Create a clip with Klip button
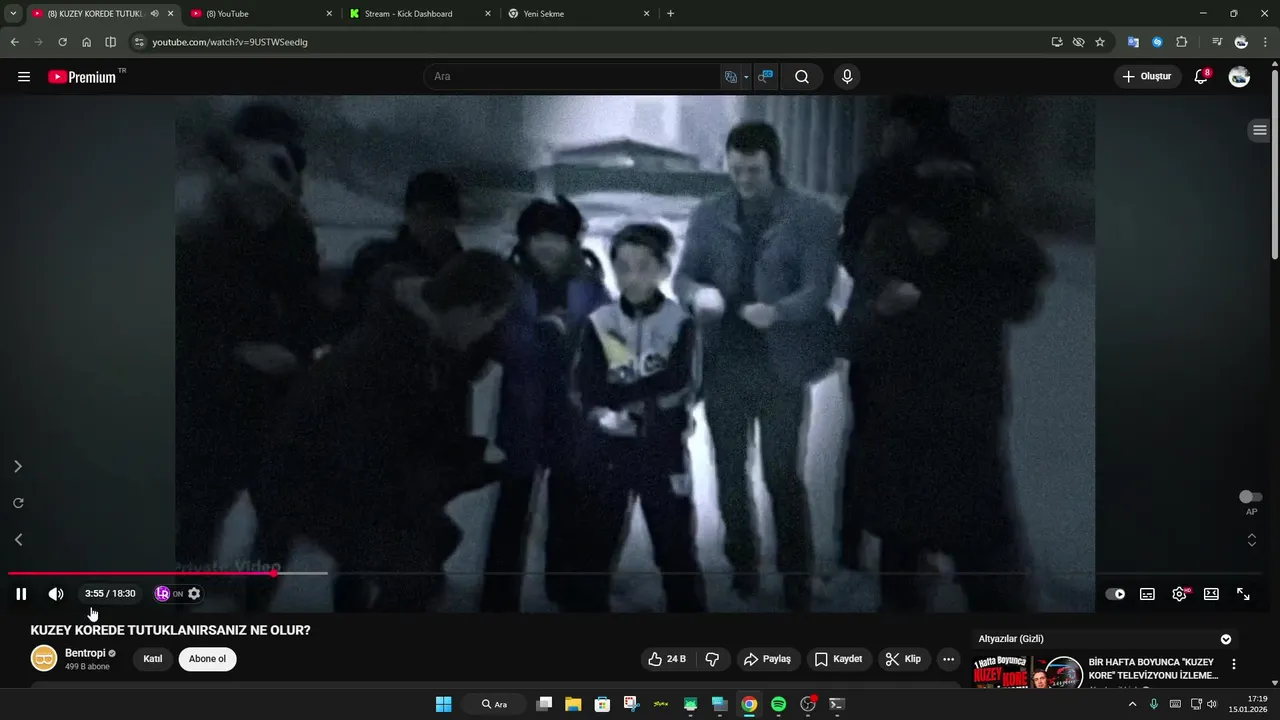The image size is (1280, 720). tap(903, 659)
